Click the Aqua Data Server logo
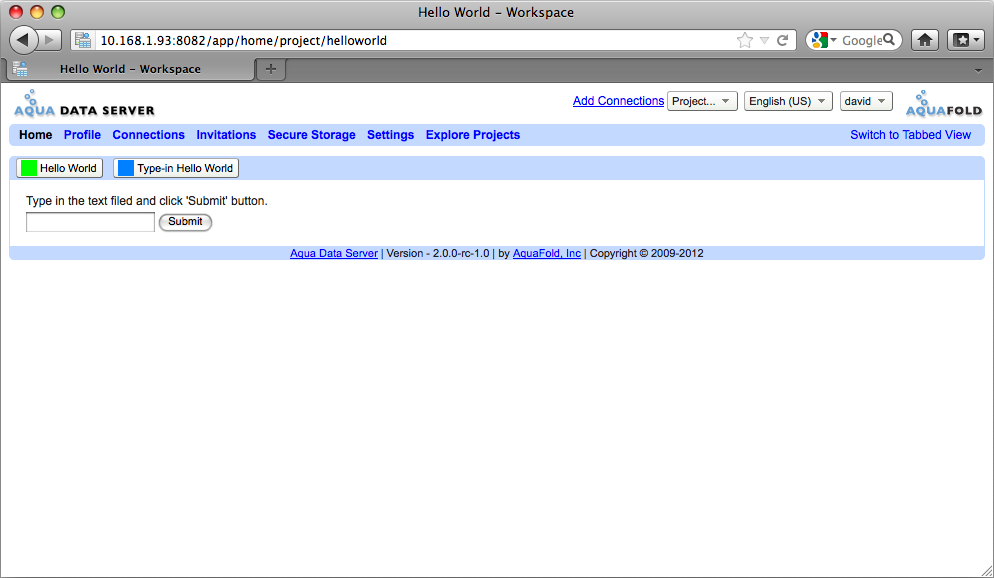 tap(84, 104)
